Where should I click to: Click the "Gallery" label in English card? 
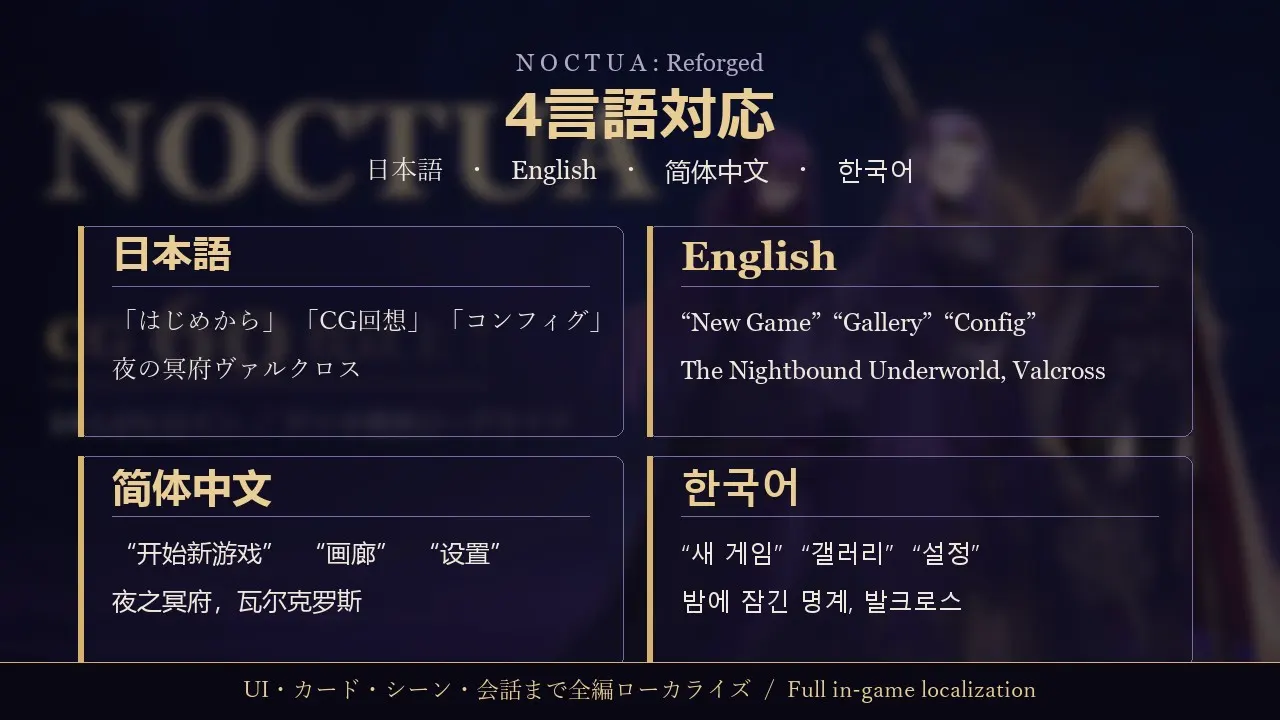882,322
